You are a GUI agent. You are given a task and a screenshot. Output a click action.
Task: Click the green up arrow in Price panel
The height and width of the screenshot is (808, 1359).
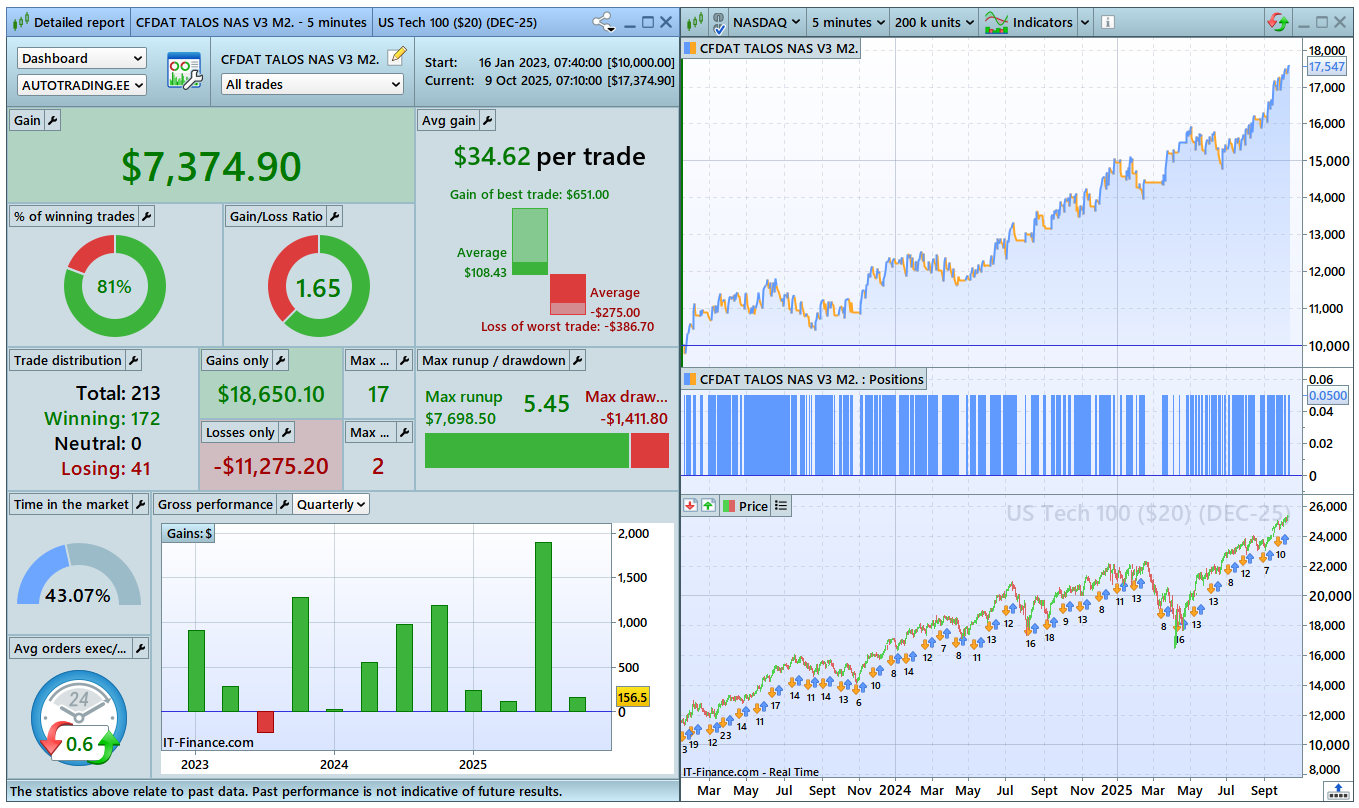pos(708,506)
